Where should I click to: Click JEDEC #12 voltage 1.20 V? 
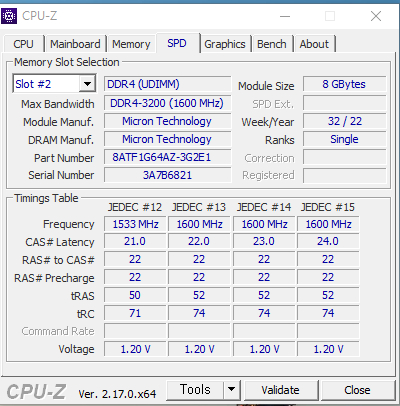[x=135, y=349]
